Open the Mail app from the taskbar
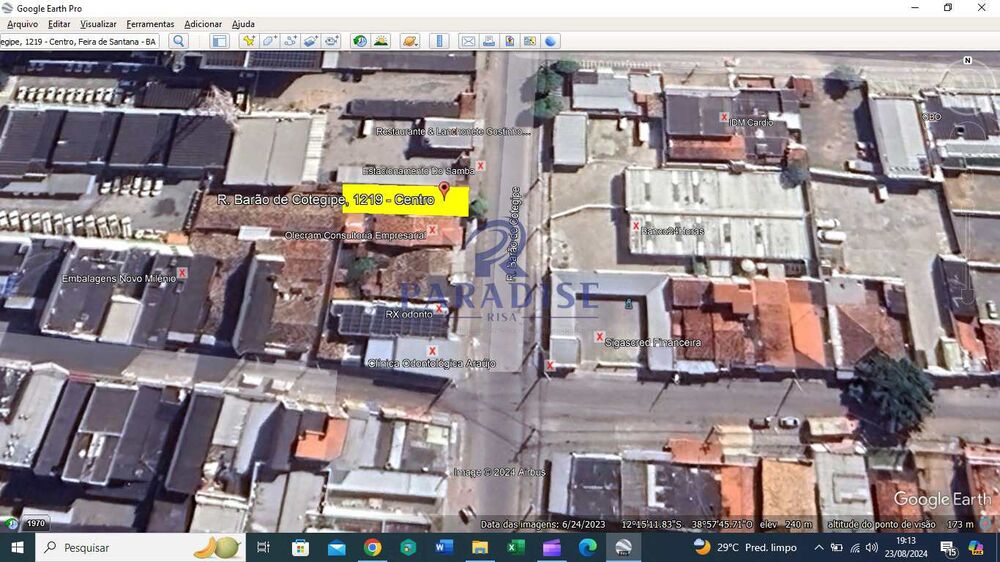 click(336, 547)
